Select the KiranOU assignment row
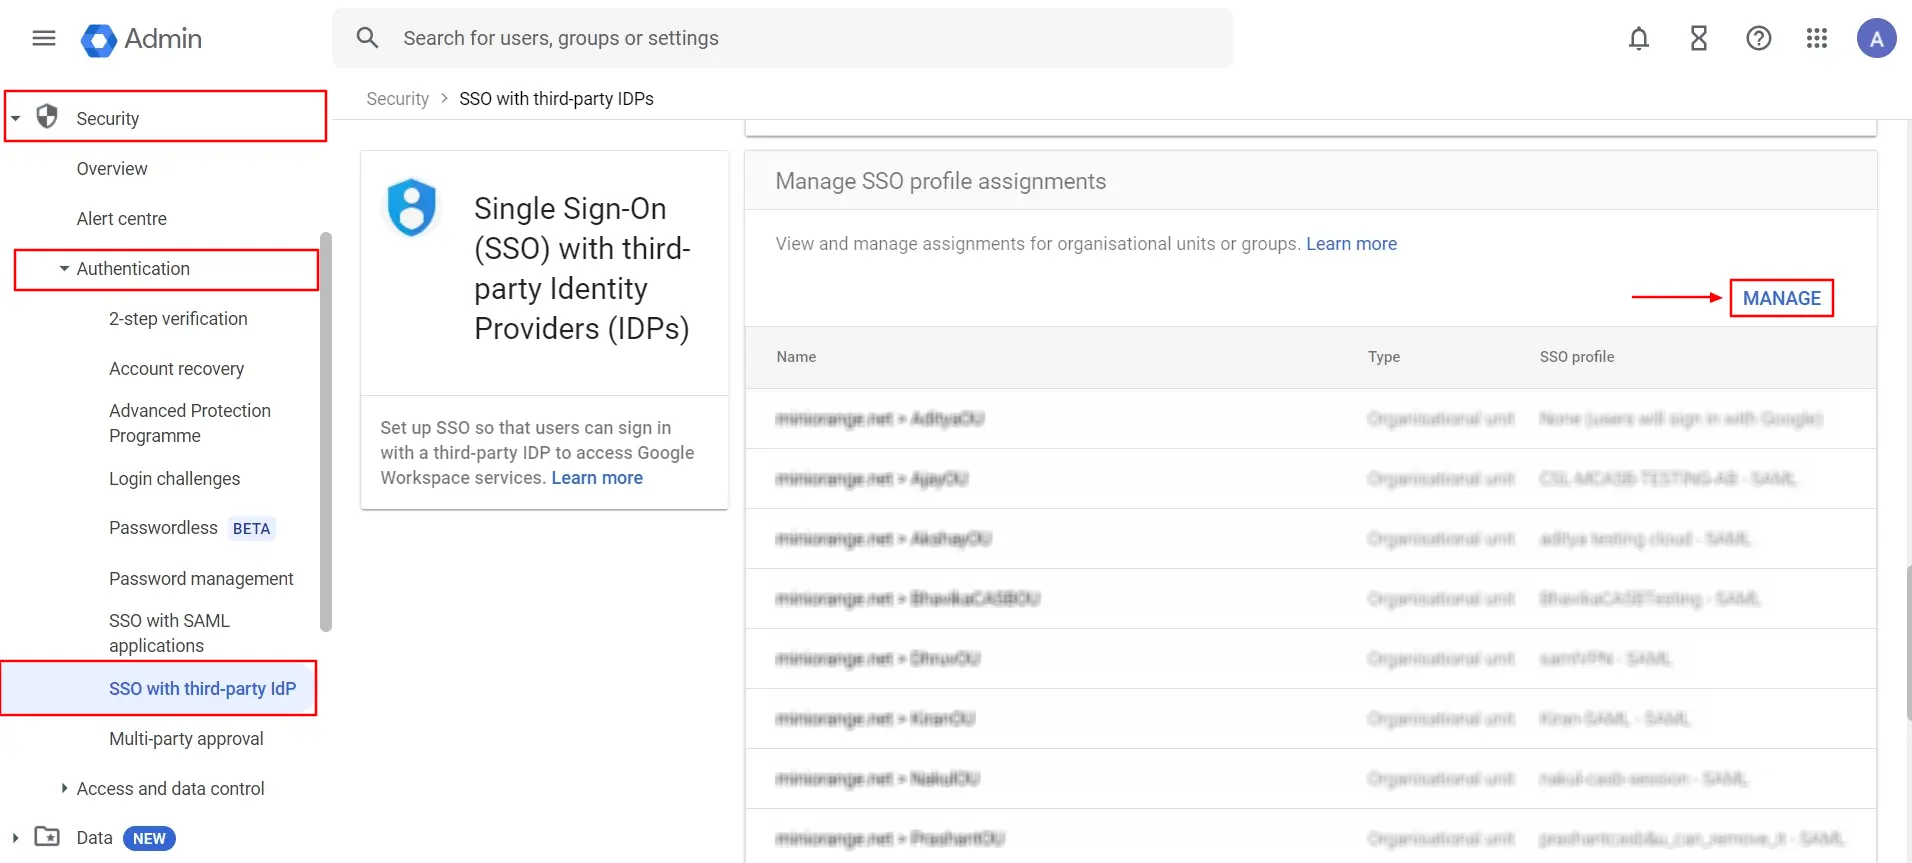 pyautogui.click(x=1310, y=719)
